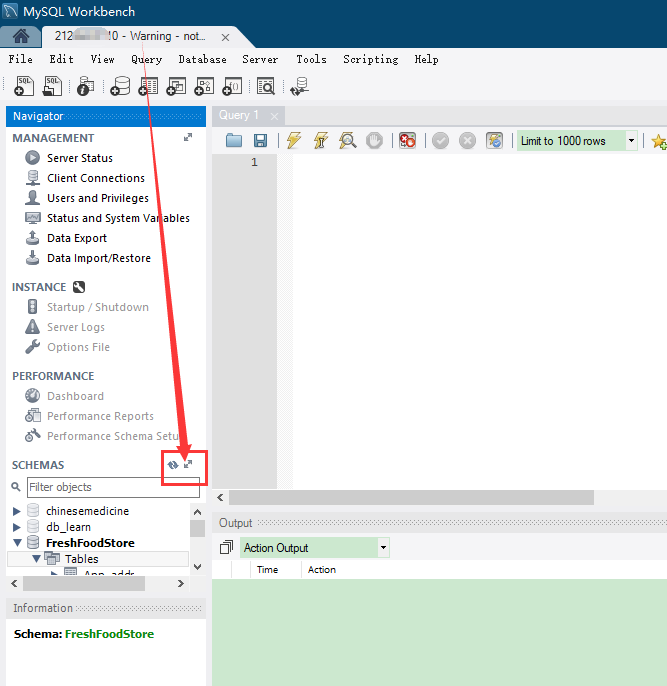Collapse FreshFoodStore schema node
Viewport: 667px width, 686px height.
pos(17,543)
